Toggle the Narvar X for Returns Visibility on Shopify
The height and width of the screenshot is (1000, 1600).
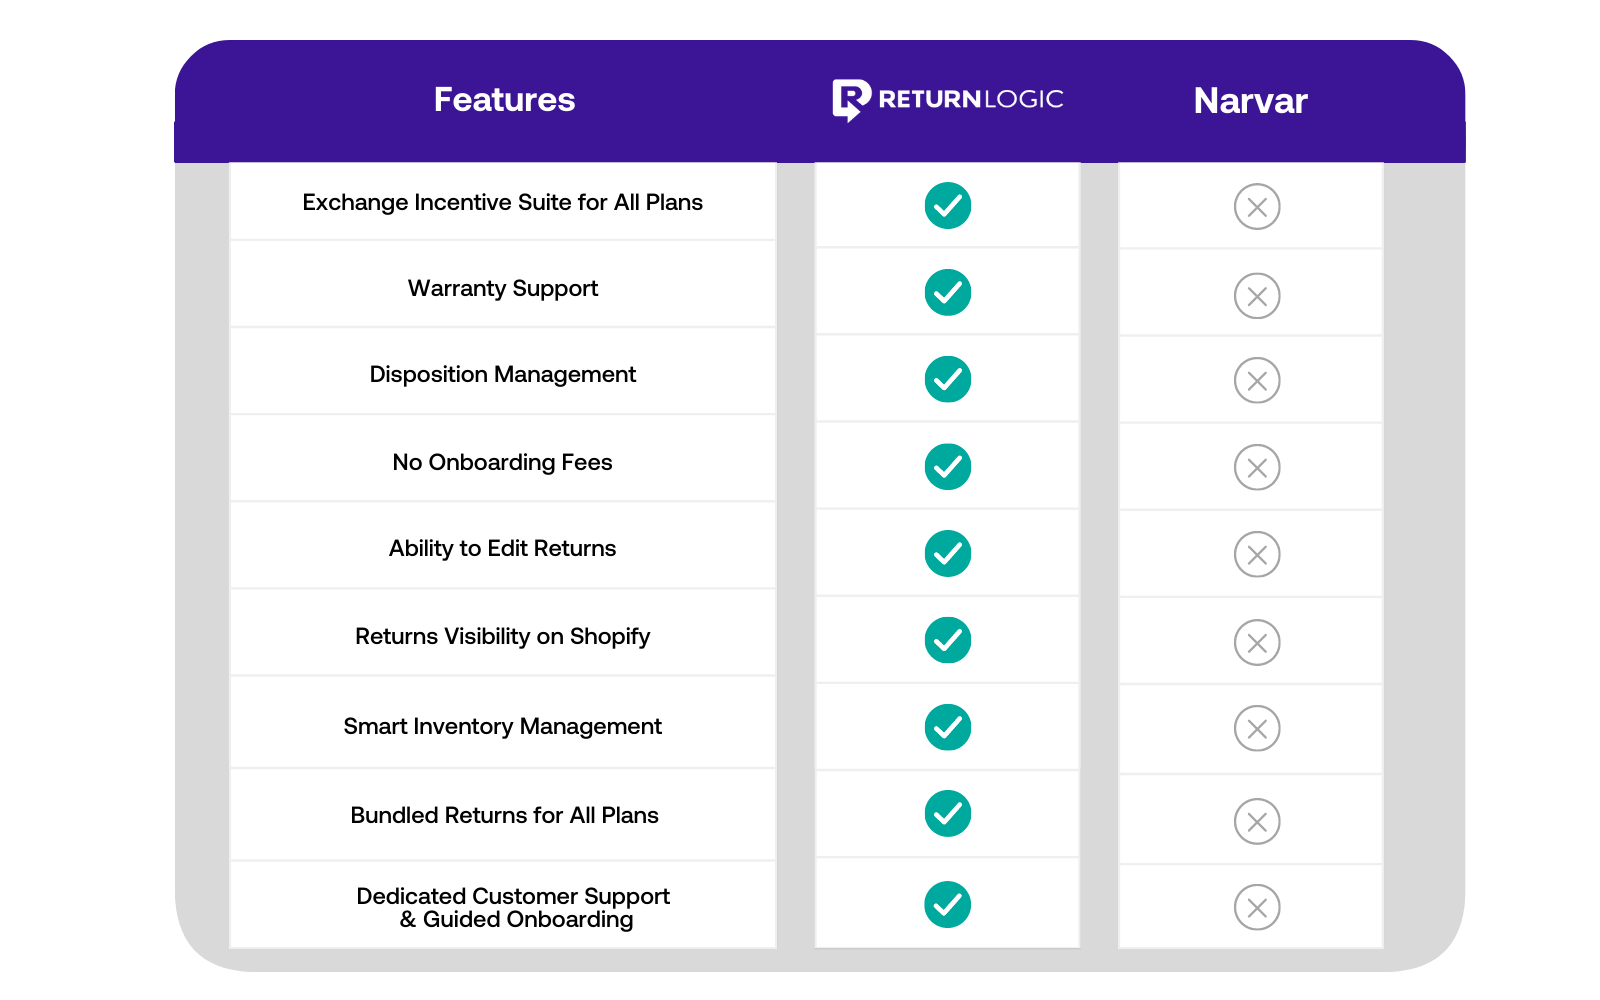coord(1256,643)
